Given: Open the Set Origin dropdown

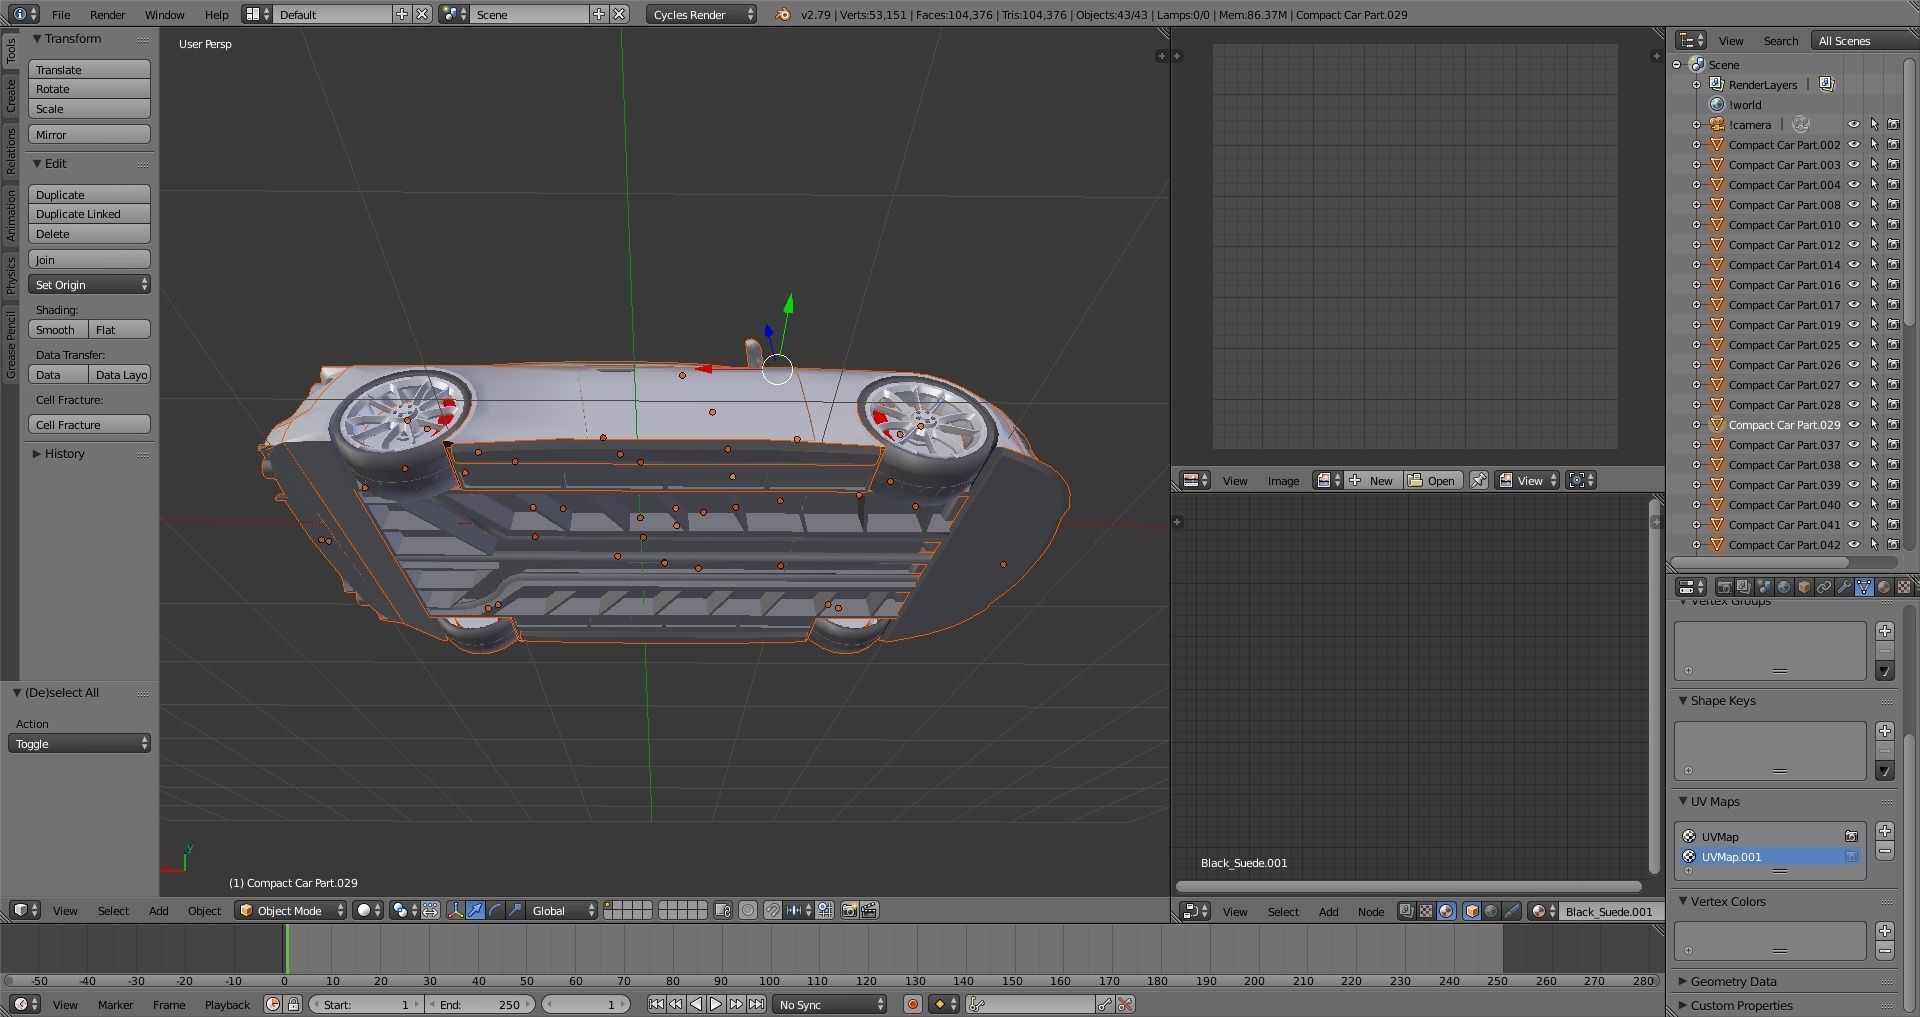Looking at the screenshot, I should (90, 285).
